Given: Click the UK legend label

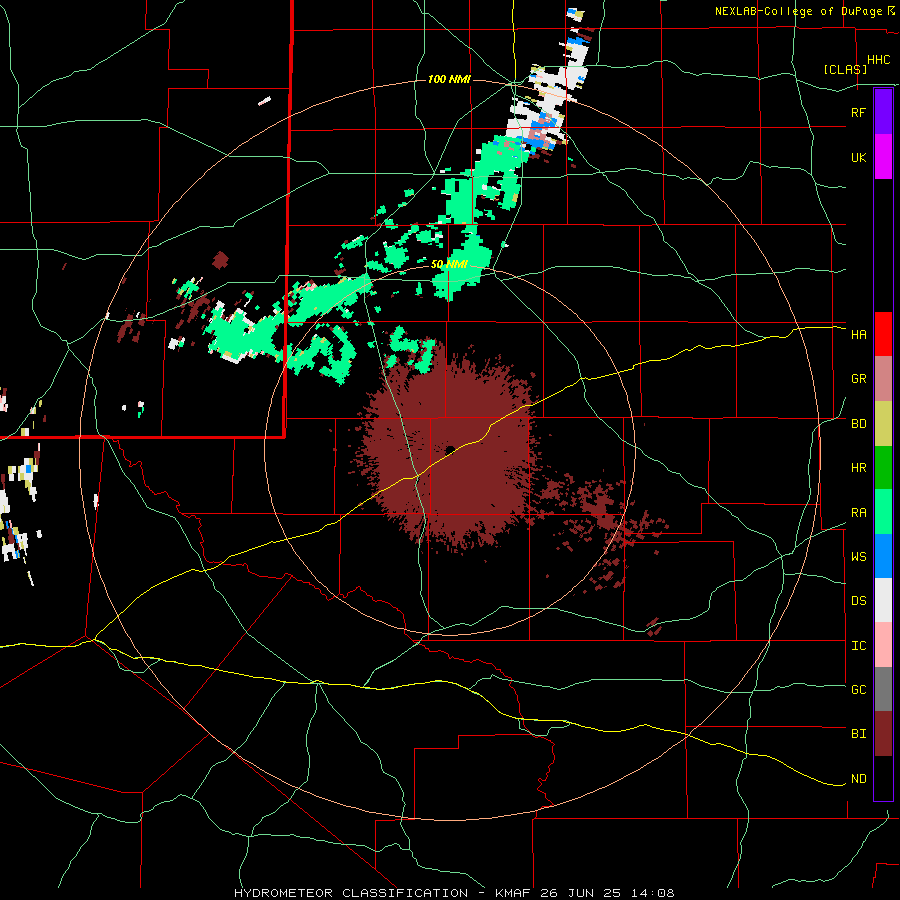Looking at the screenshot, I should (859, 157).
